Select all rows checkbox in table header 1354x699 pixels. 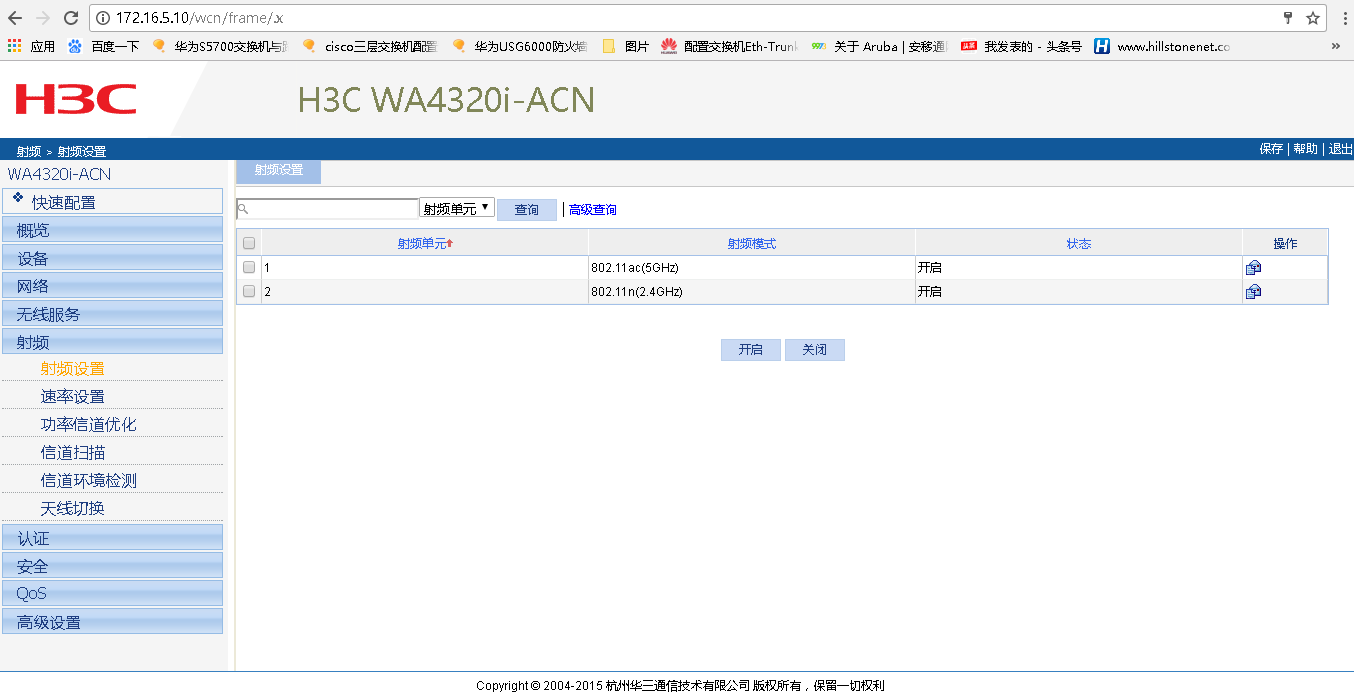249,243
